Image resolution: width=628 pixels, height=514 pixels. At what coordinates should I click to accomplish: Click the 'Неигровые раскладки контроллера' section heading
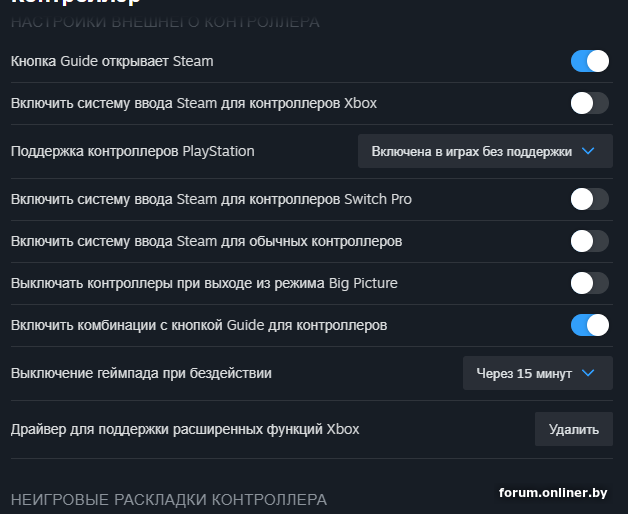pos(168,498)
